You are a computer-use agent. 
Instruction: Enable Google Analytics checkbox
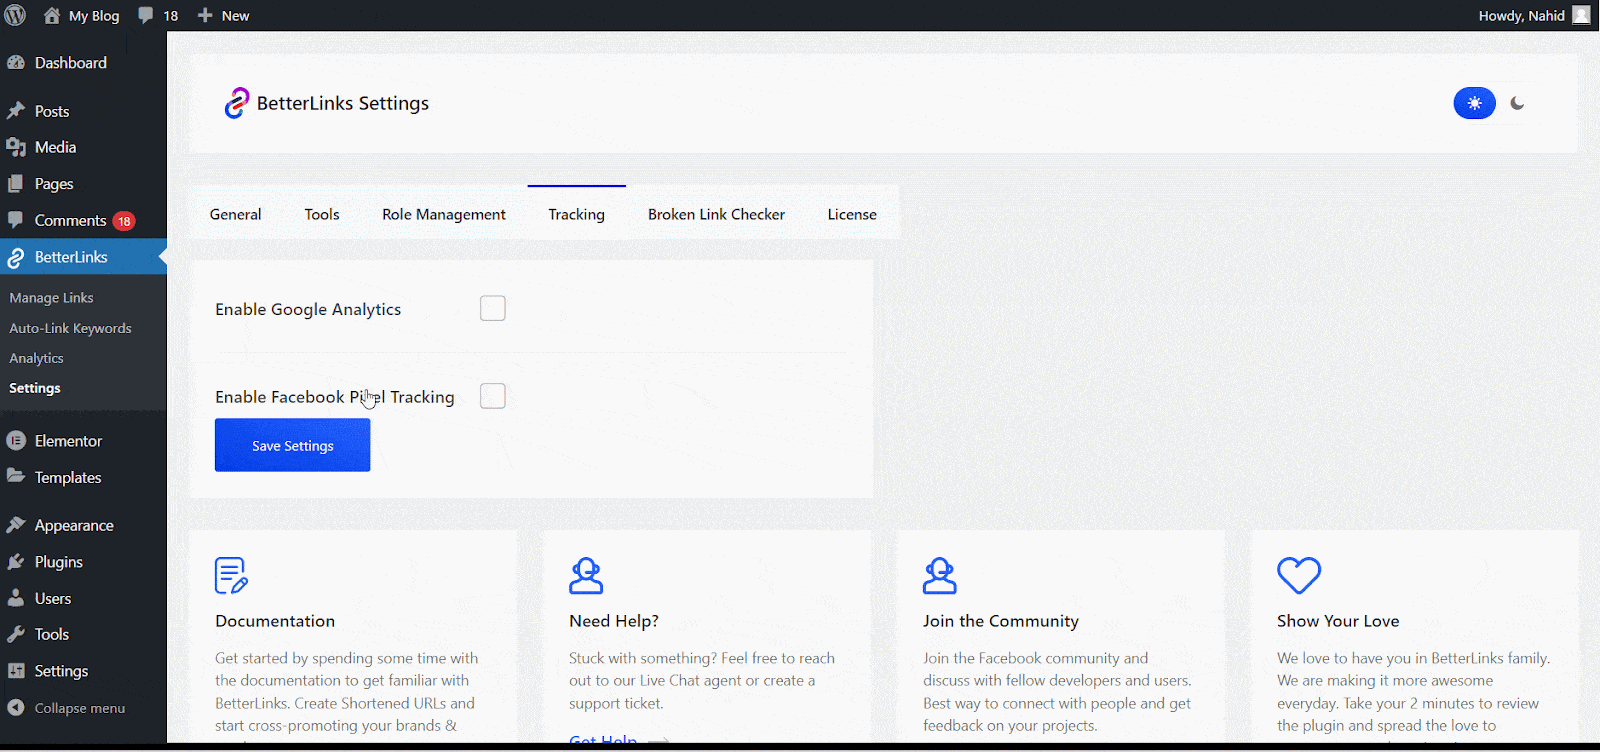pyautogui.click(x=492, y=308)
